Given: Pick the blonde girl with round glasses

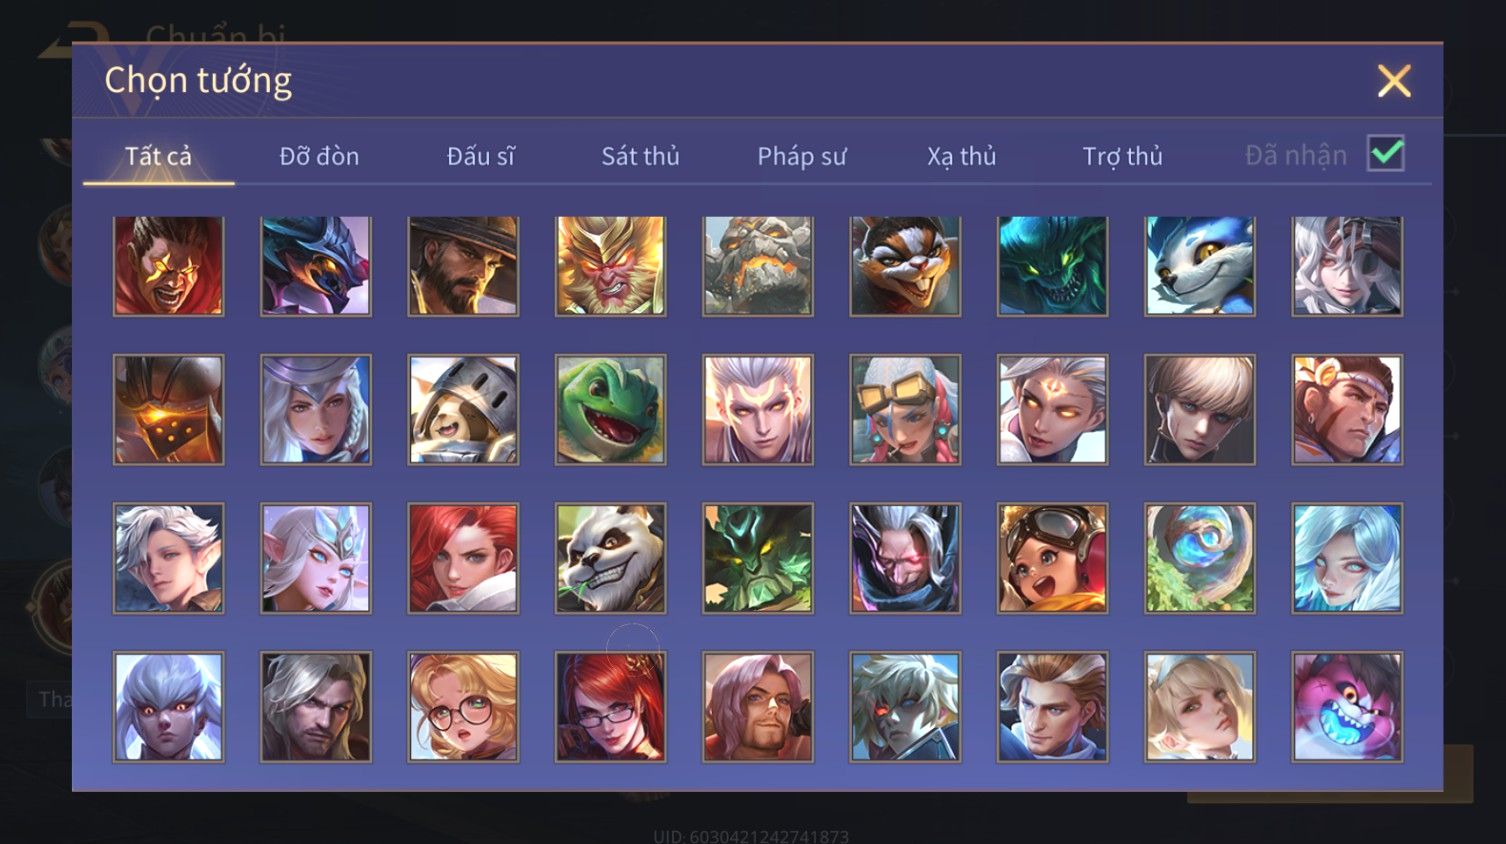Looking at the screenshot, I should pyautogui.click(x=463, y=707).
